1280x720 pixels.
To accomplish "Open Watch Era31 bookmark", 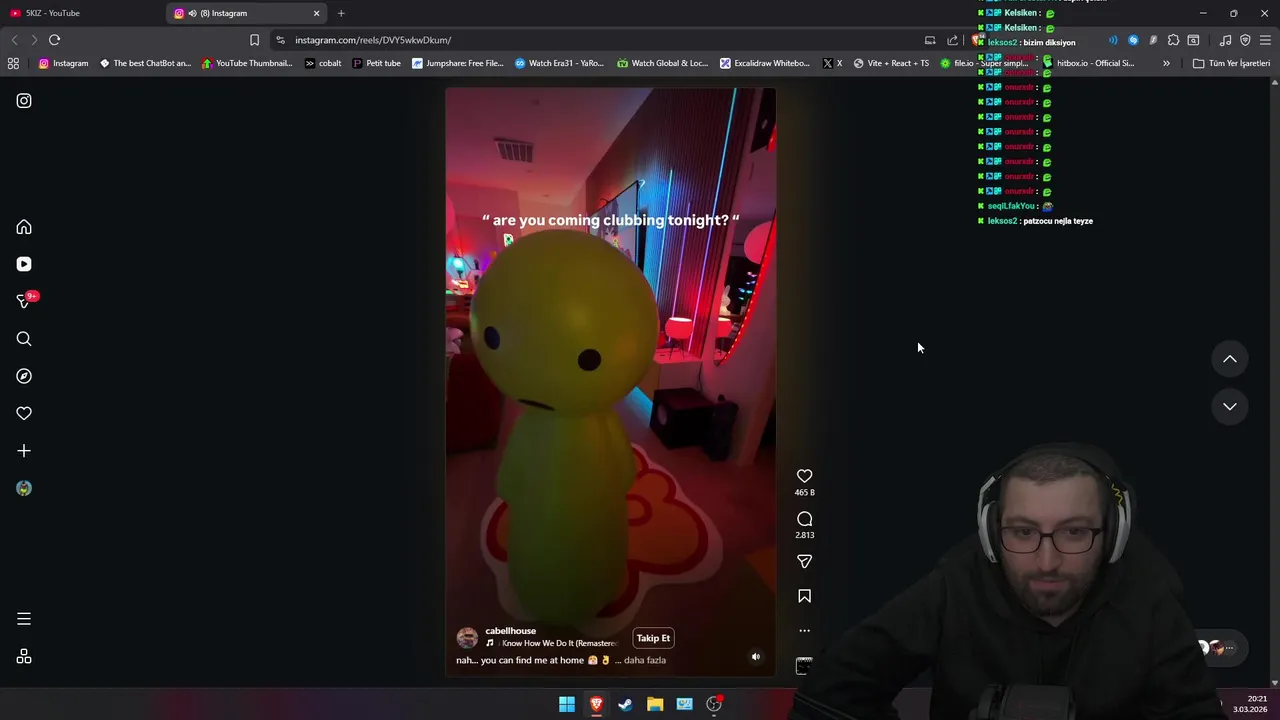I will (559, 63).
